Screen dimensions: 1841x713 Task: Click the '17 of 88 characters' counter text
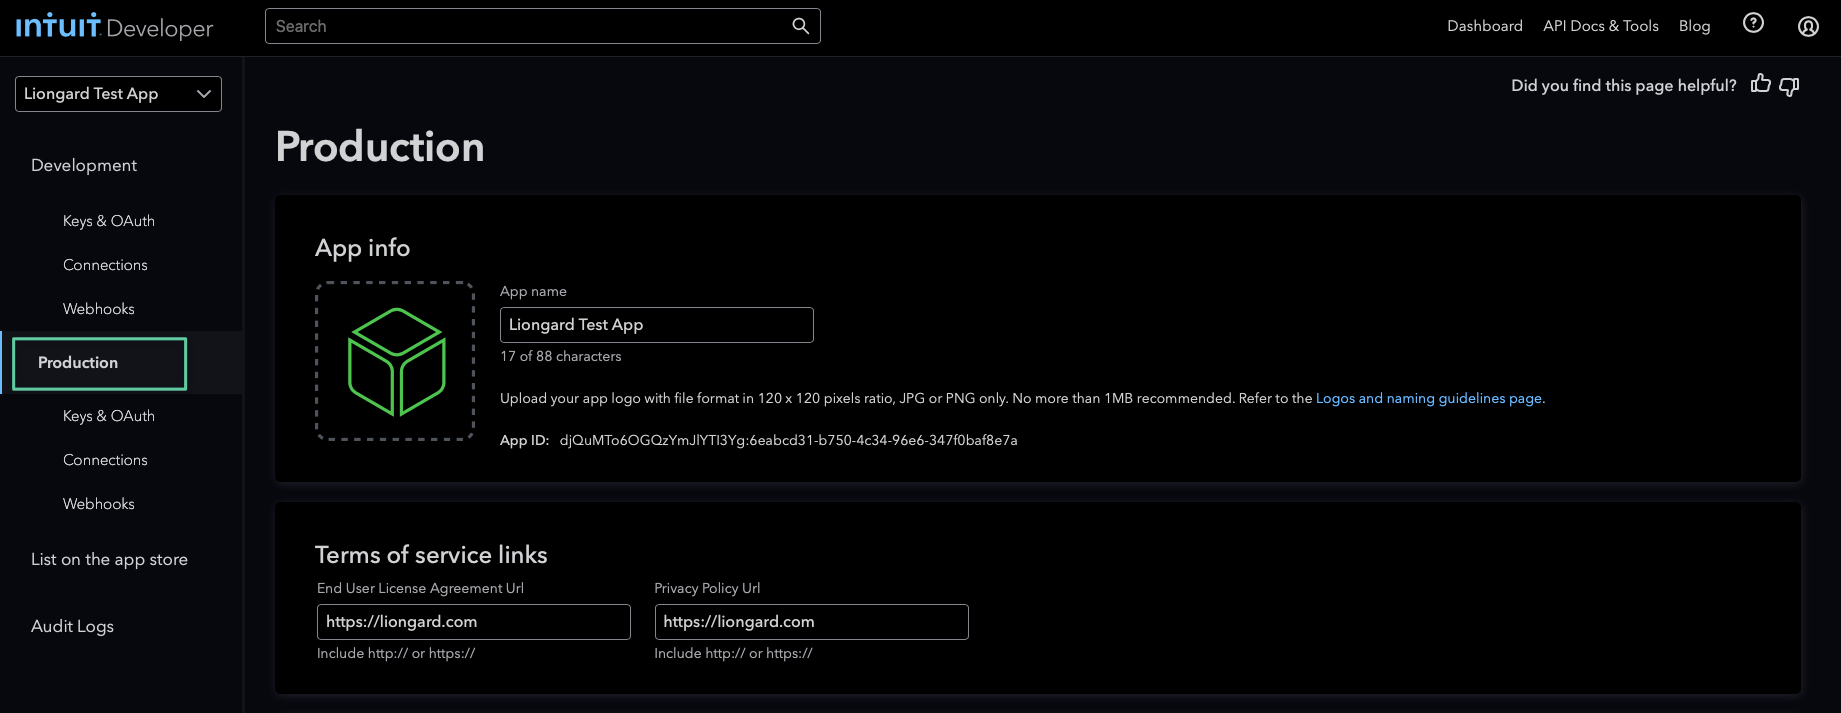(560, 356)
